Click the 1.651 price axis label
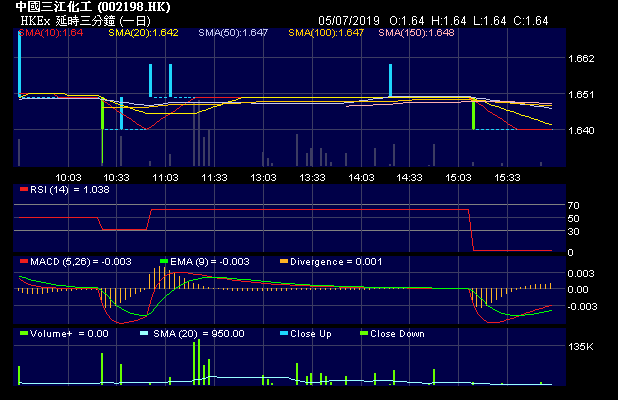 (x=581, y=95)
